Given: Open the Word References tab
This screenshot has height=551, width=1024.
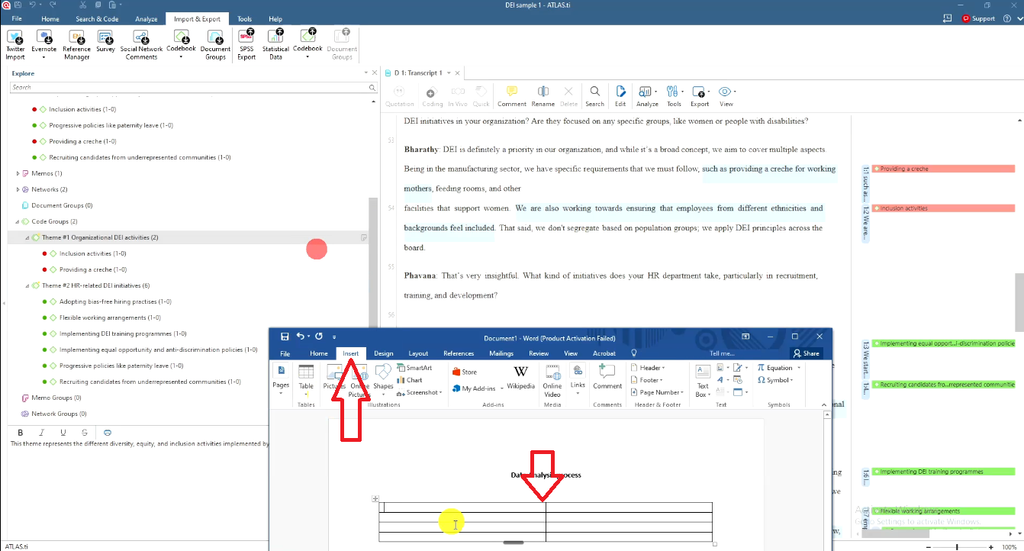Looking at the screenshot, I should point(458,353).
